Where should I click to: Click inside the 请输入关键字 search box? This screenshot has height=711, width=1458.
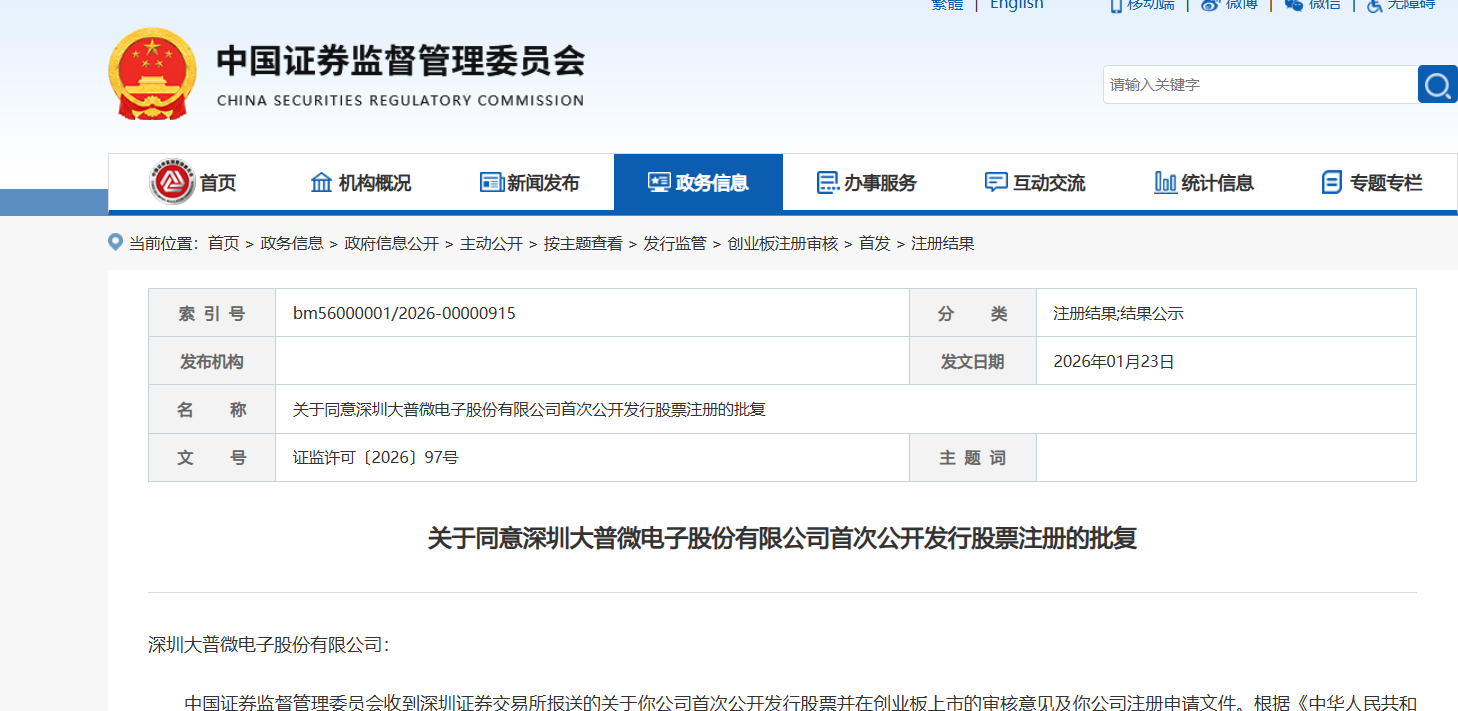click(x=1260, y=84)
